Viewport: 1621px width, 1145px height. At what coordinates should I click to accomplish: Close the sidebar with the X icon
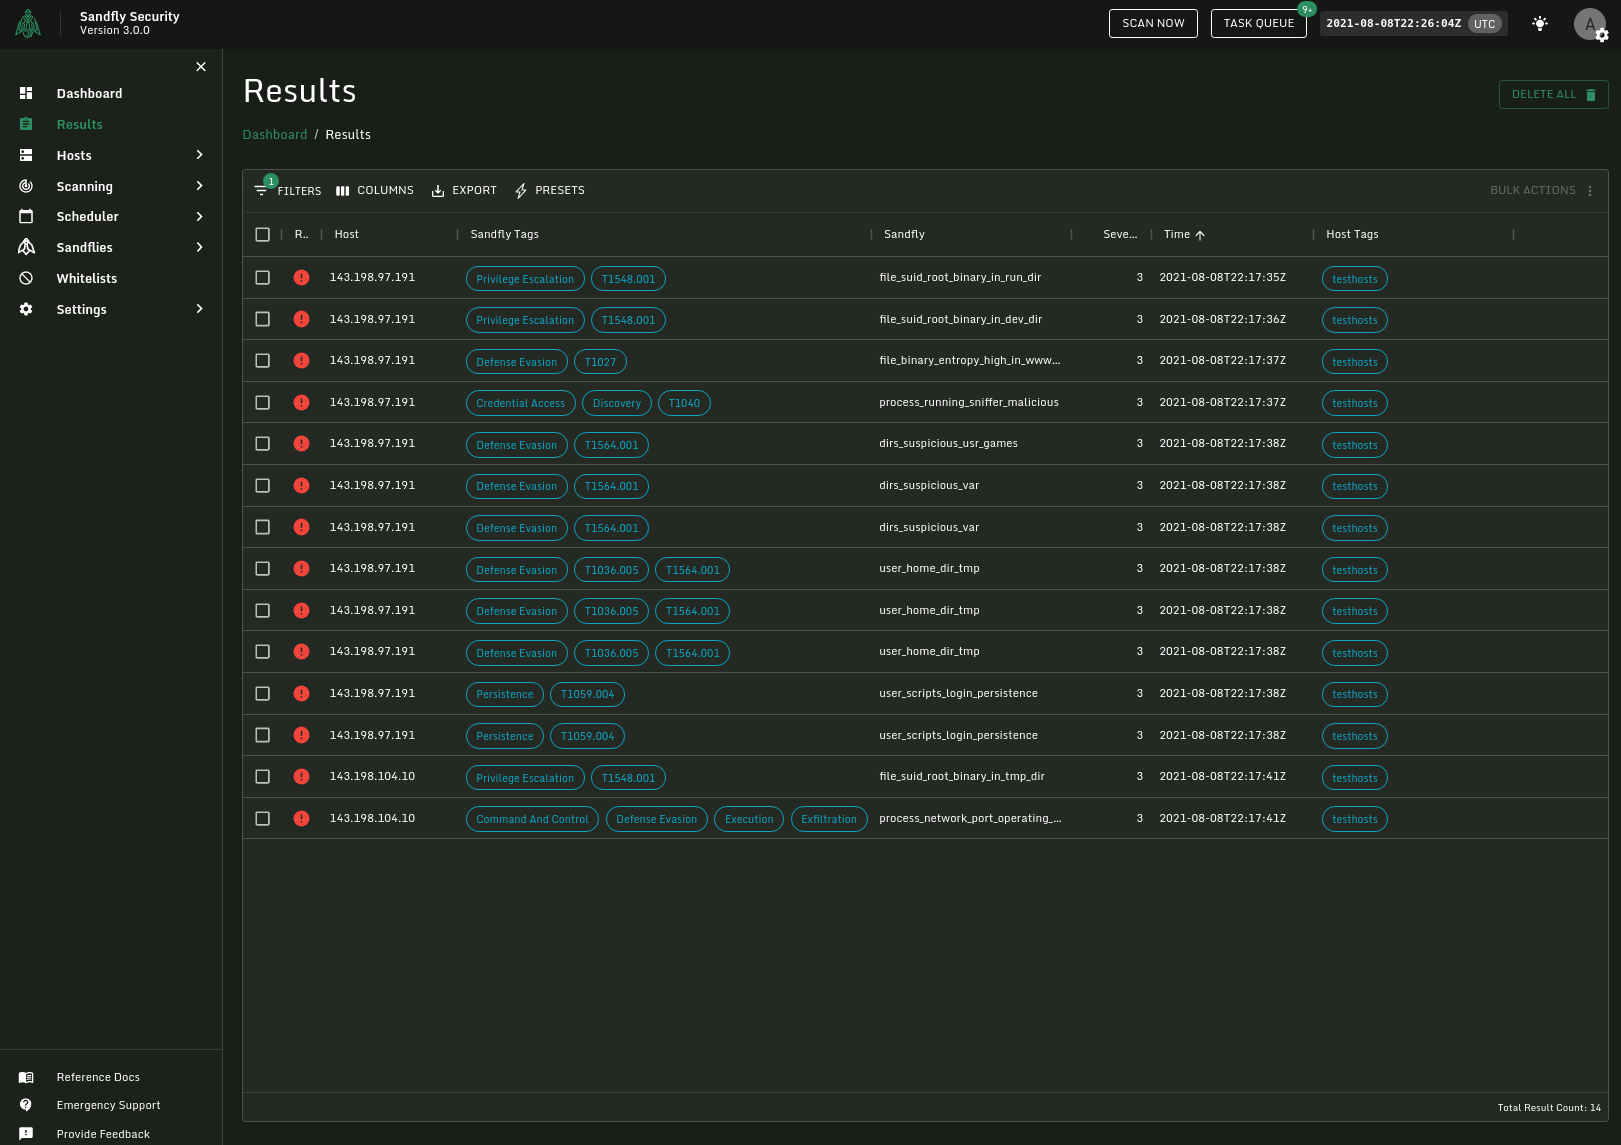(201, 67)
